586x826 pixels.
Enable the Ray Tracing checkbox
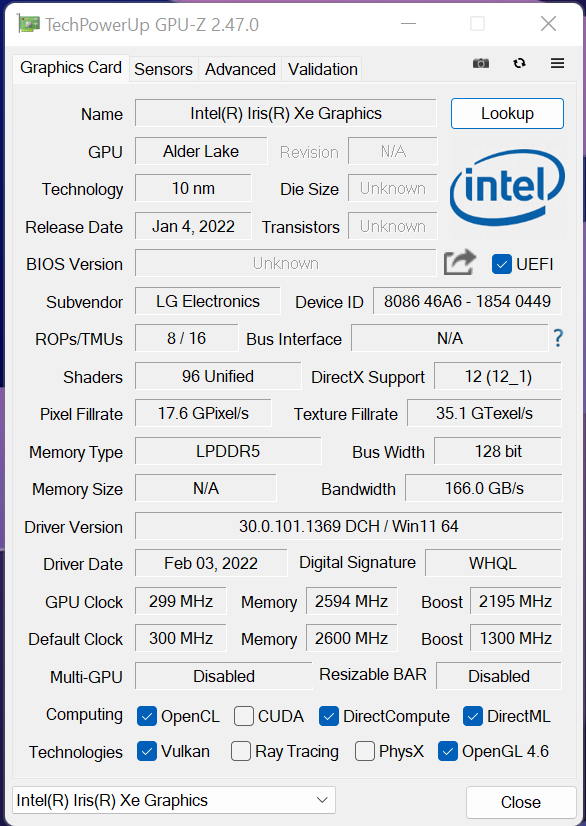[x=241, y=751]
